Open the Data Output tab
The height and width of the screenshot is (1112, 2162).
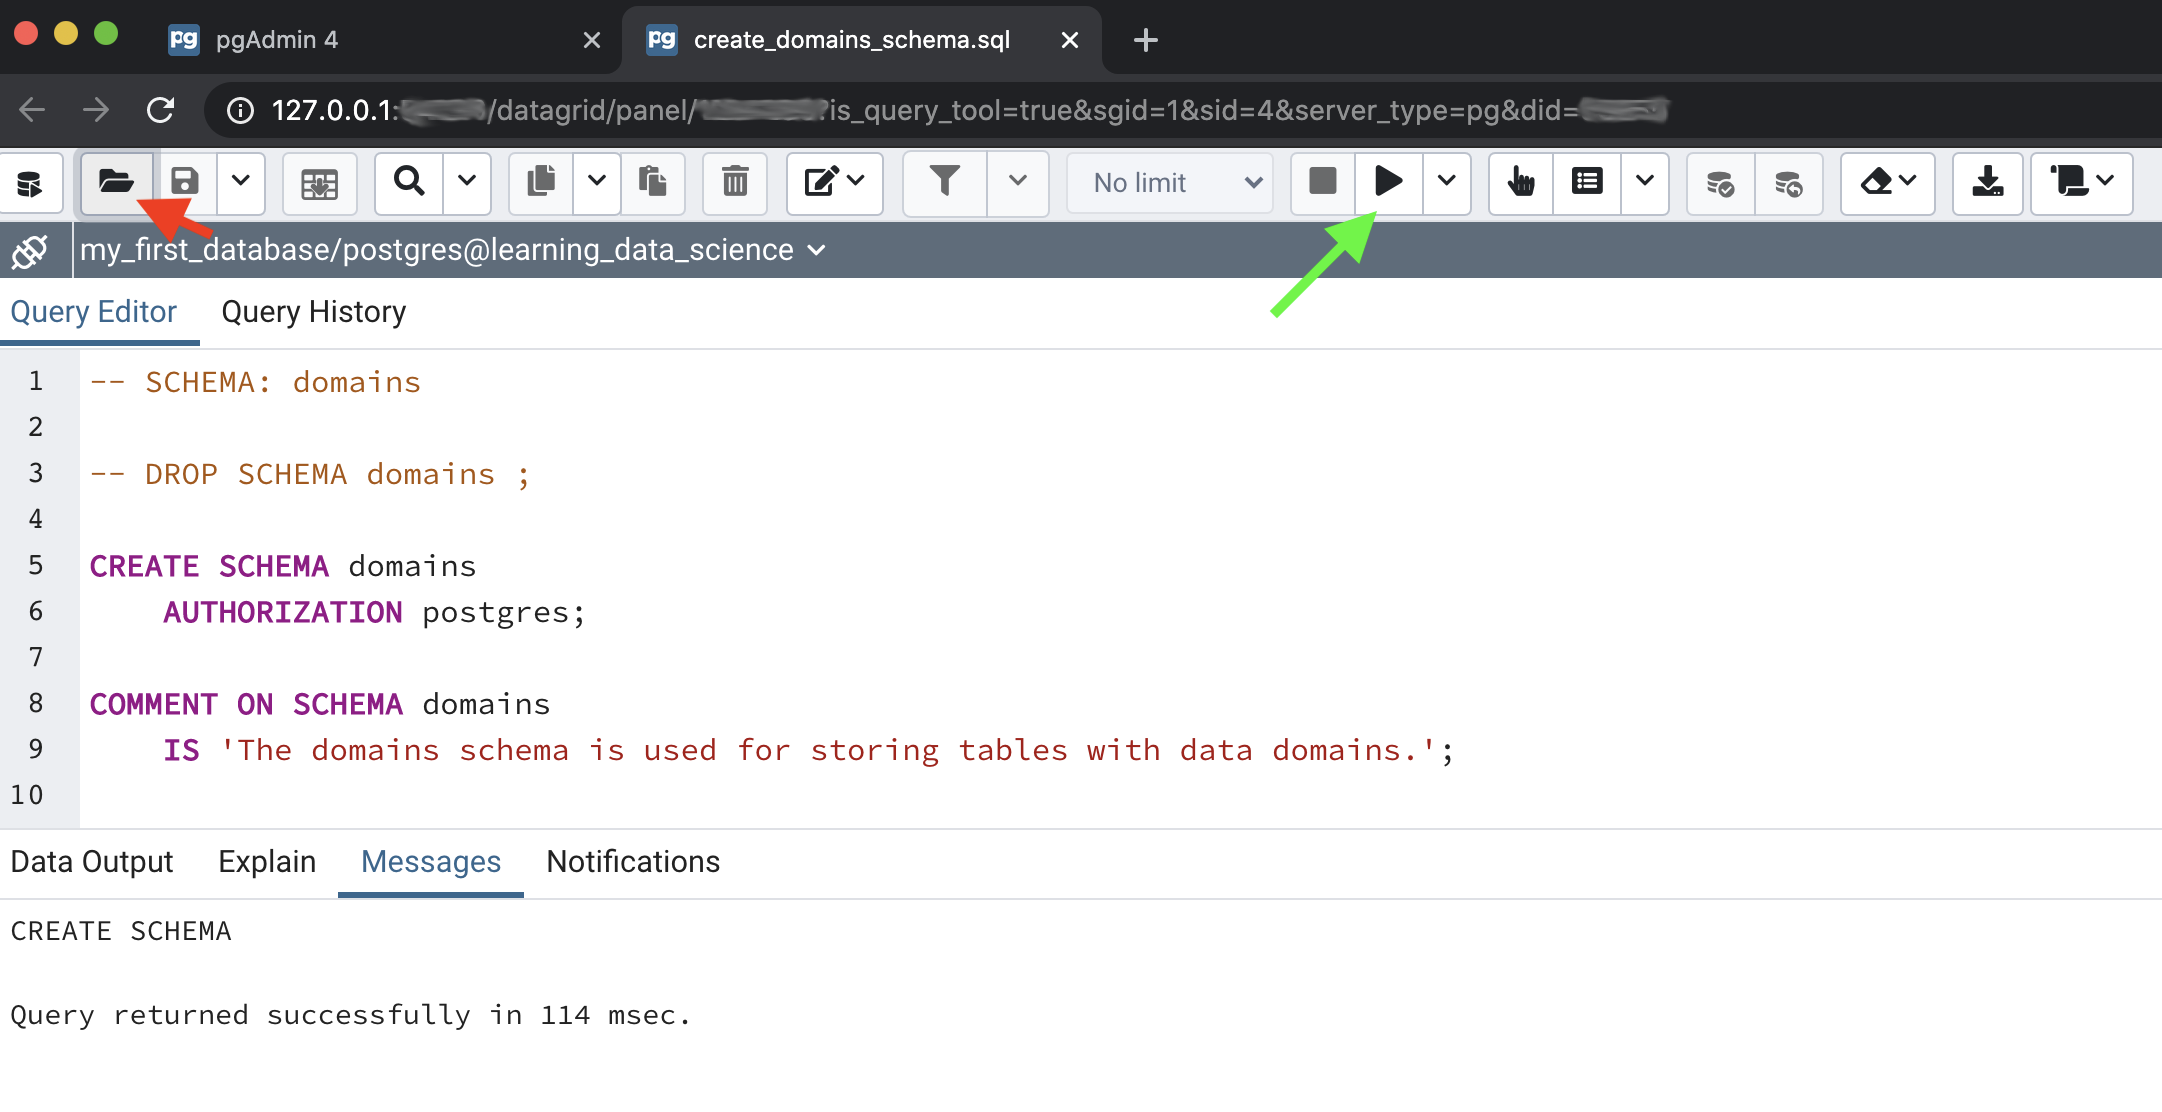[x=92, y=862]
